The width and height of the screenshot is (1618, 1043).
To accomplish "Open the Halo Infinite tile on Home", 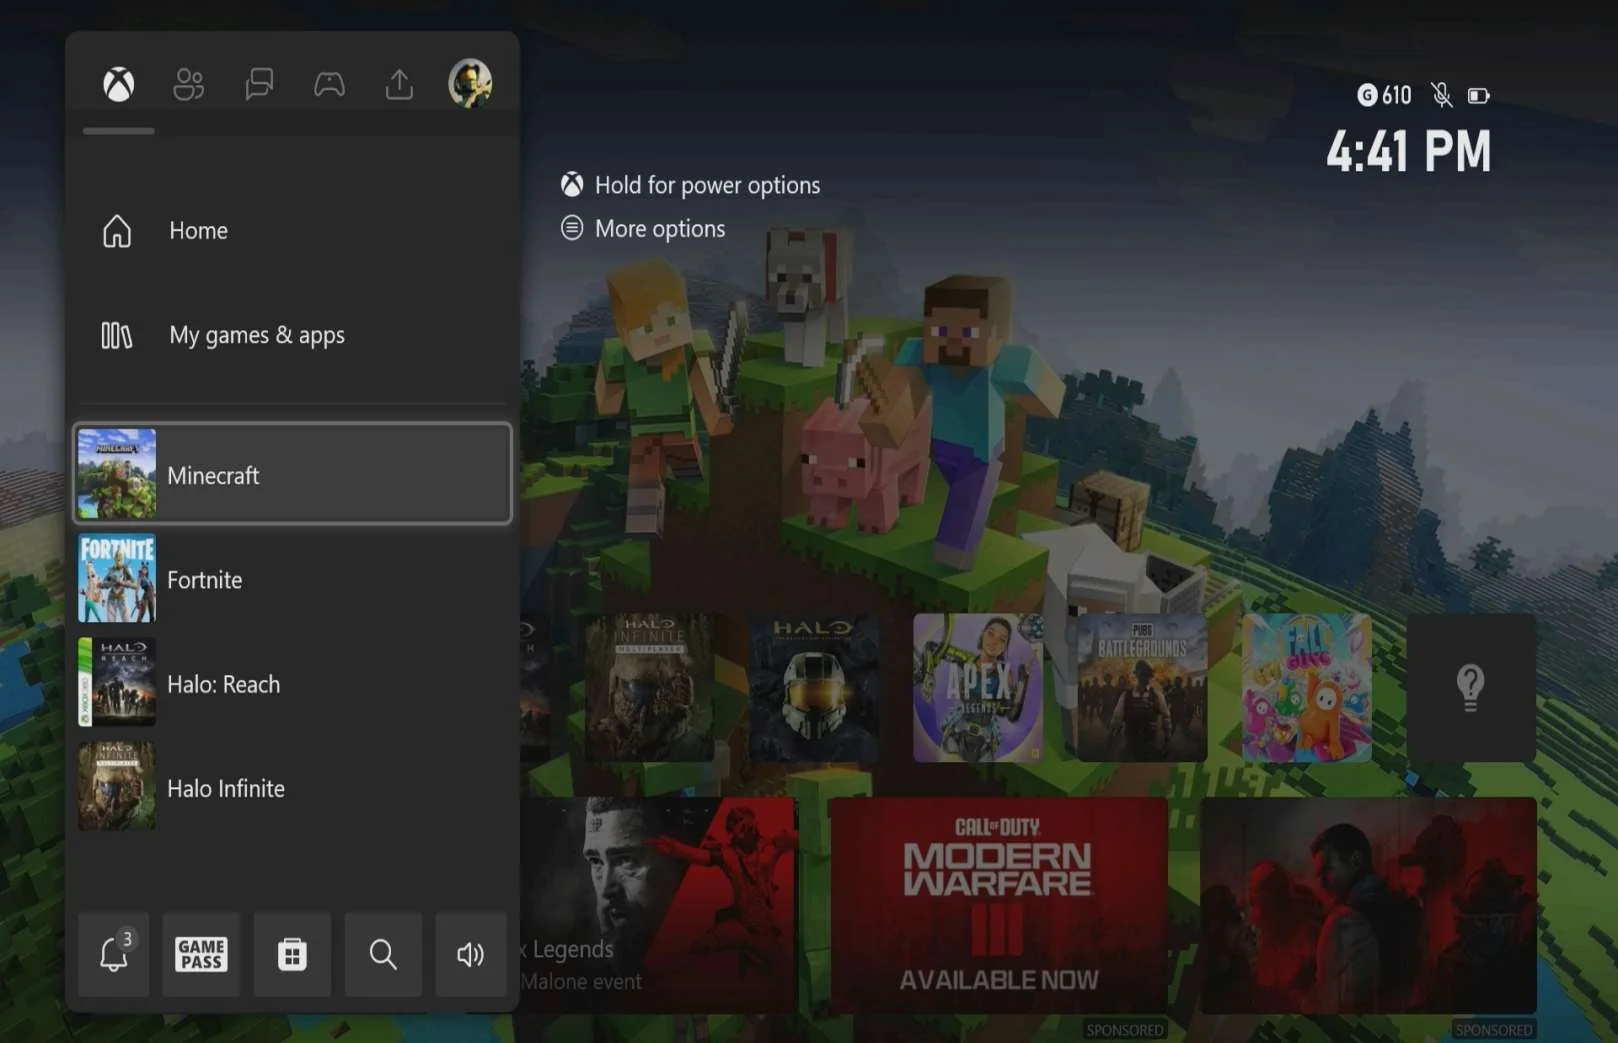I will 650,688.
